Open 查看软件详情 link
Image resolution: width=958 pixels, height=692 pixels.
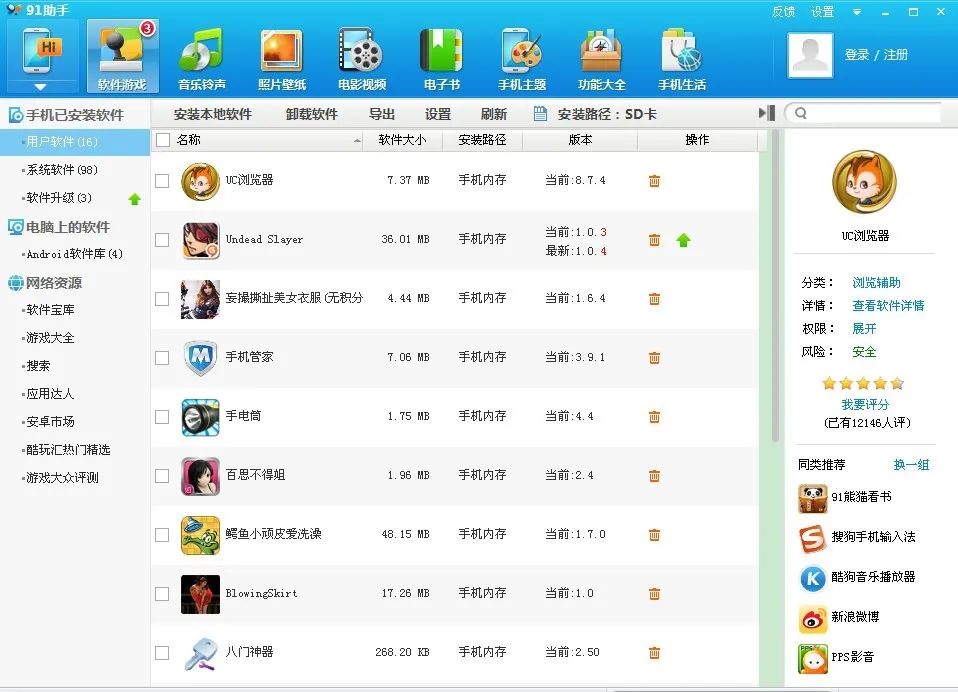888,305
